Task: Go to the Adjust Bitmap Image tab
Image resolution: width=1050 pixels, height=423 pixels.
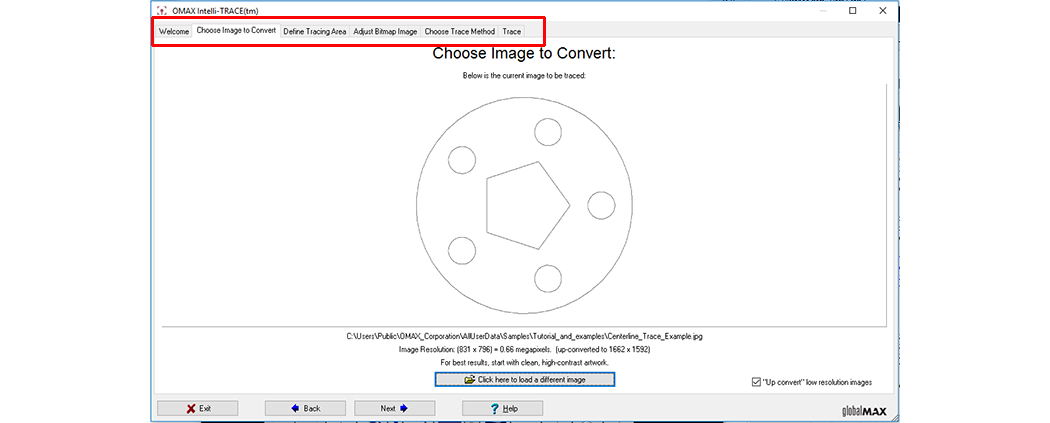Action: click(x=385, y=31)
